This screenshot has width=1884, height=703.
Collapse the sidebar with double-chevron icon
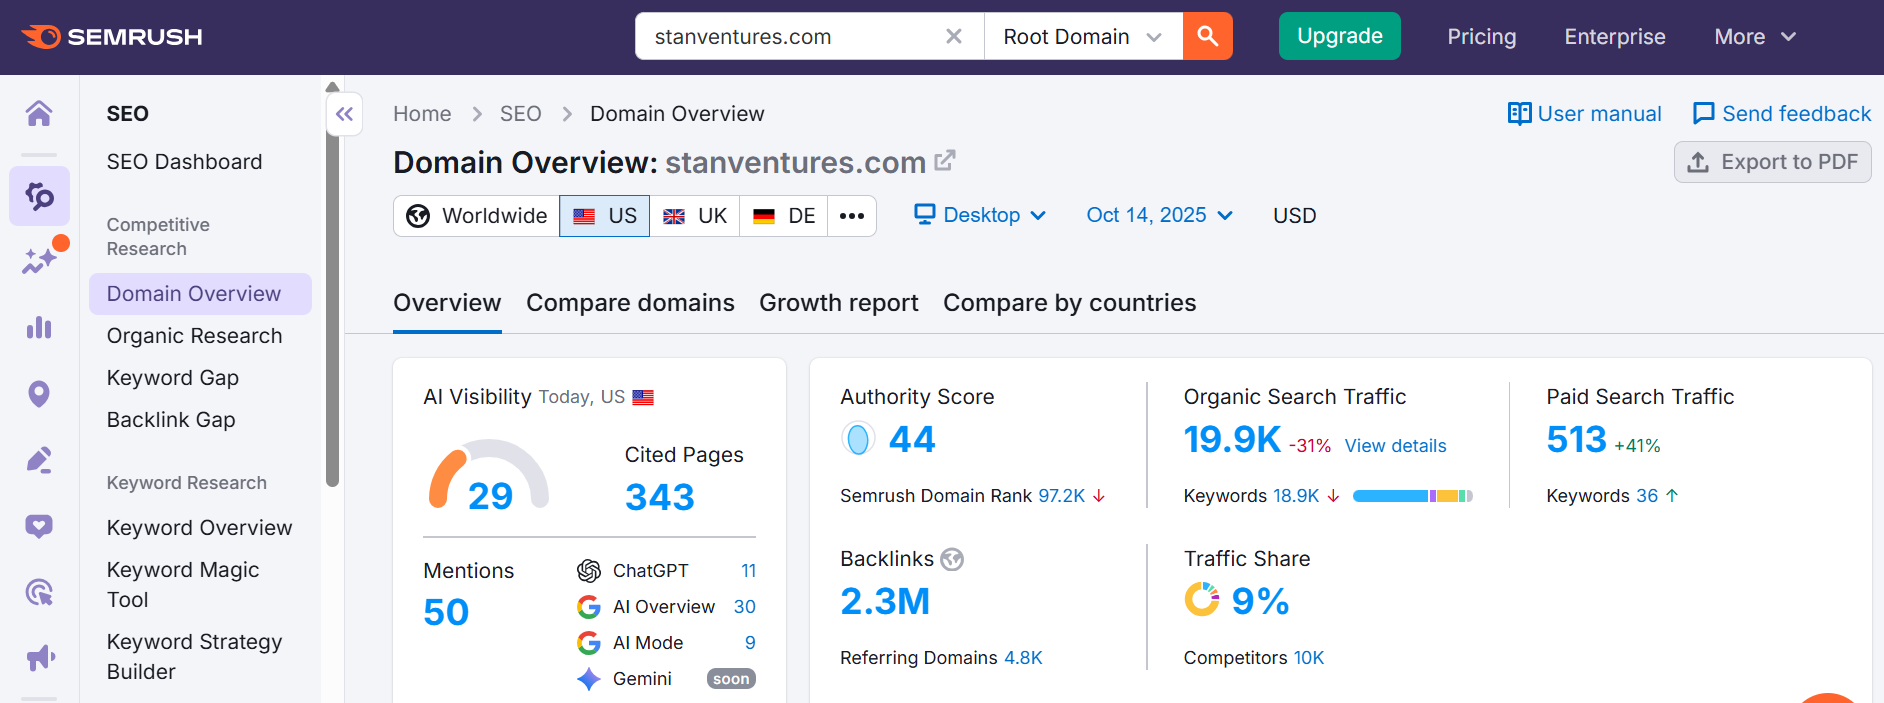click(344, 114)
